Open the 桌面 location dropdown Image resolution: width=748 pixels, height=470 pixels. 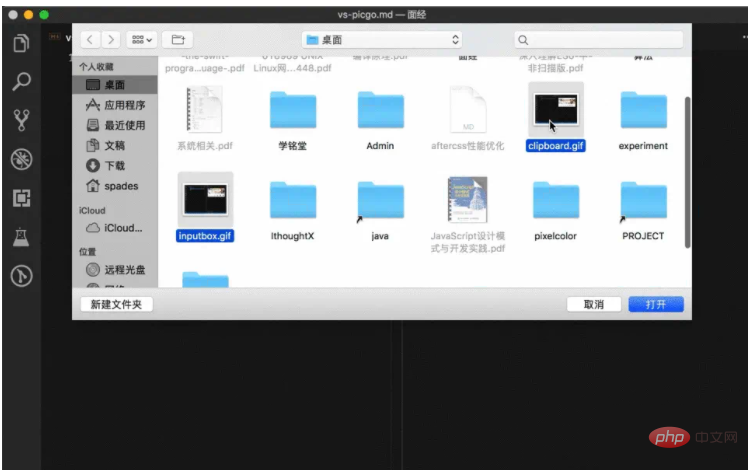coord(382,40)
